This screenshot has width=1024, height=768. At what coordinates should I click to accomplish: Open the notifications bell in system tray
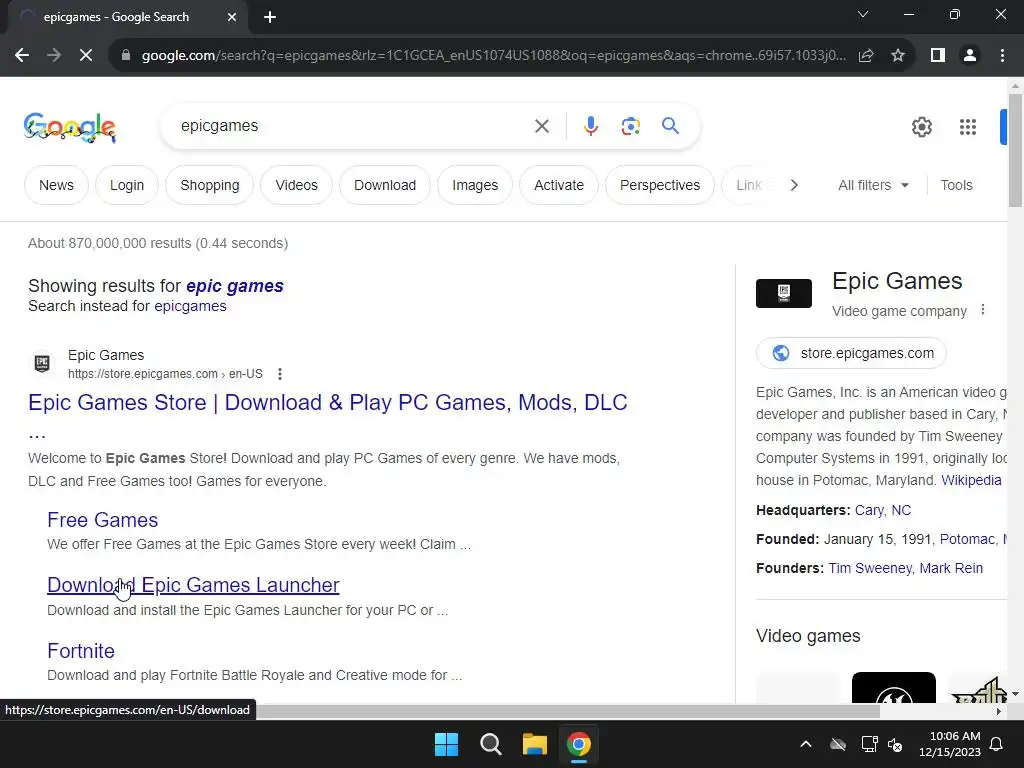tap(997, 744)
